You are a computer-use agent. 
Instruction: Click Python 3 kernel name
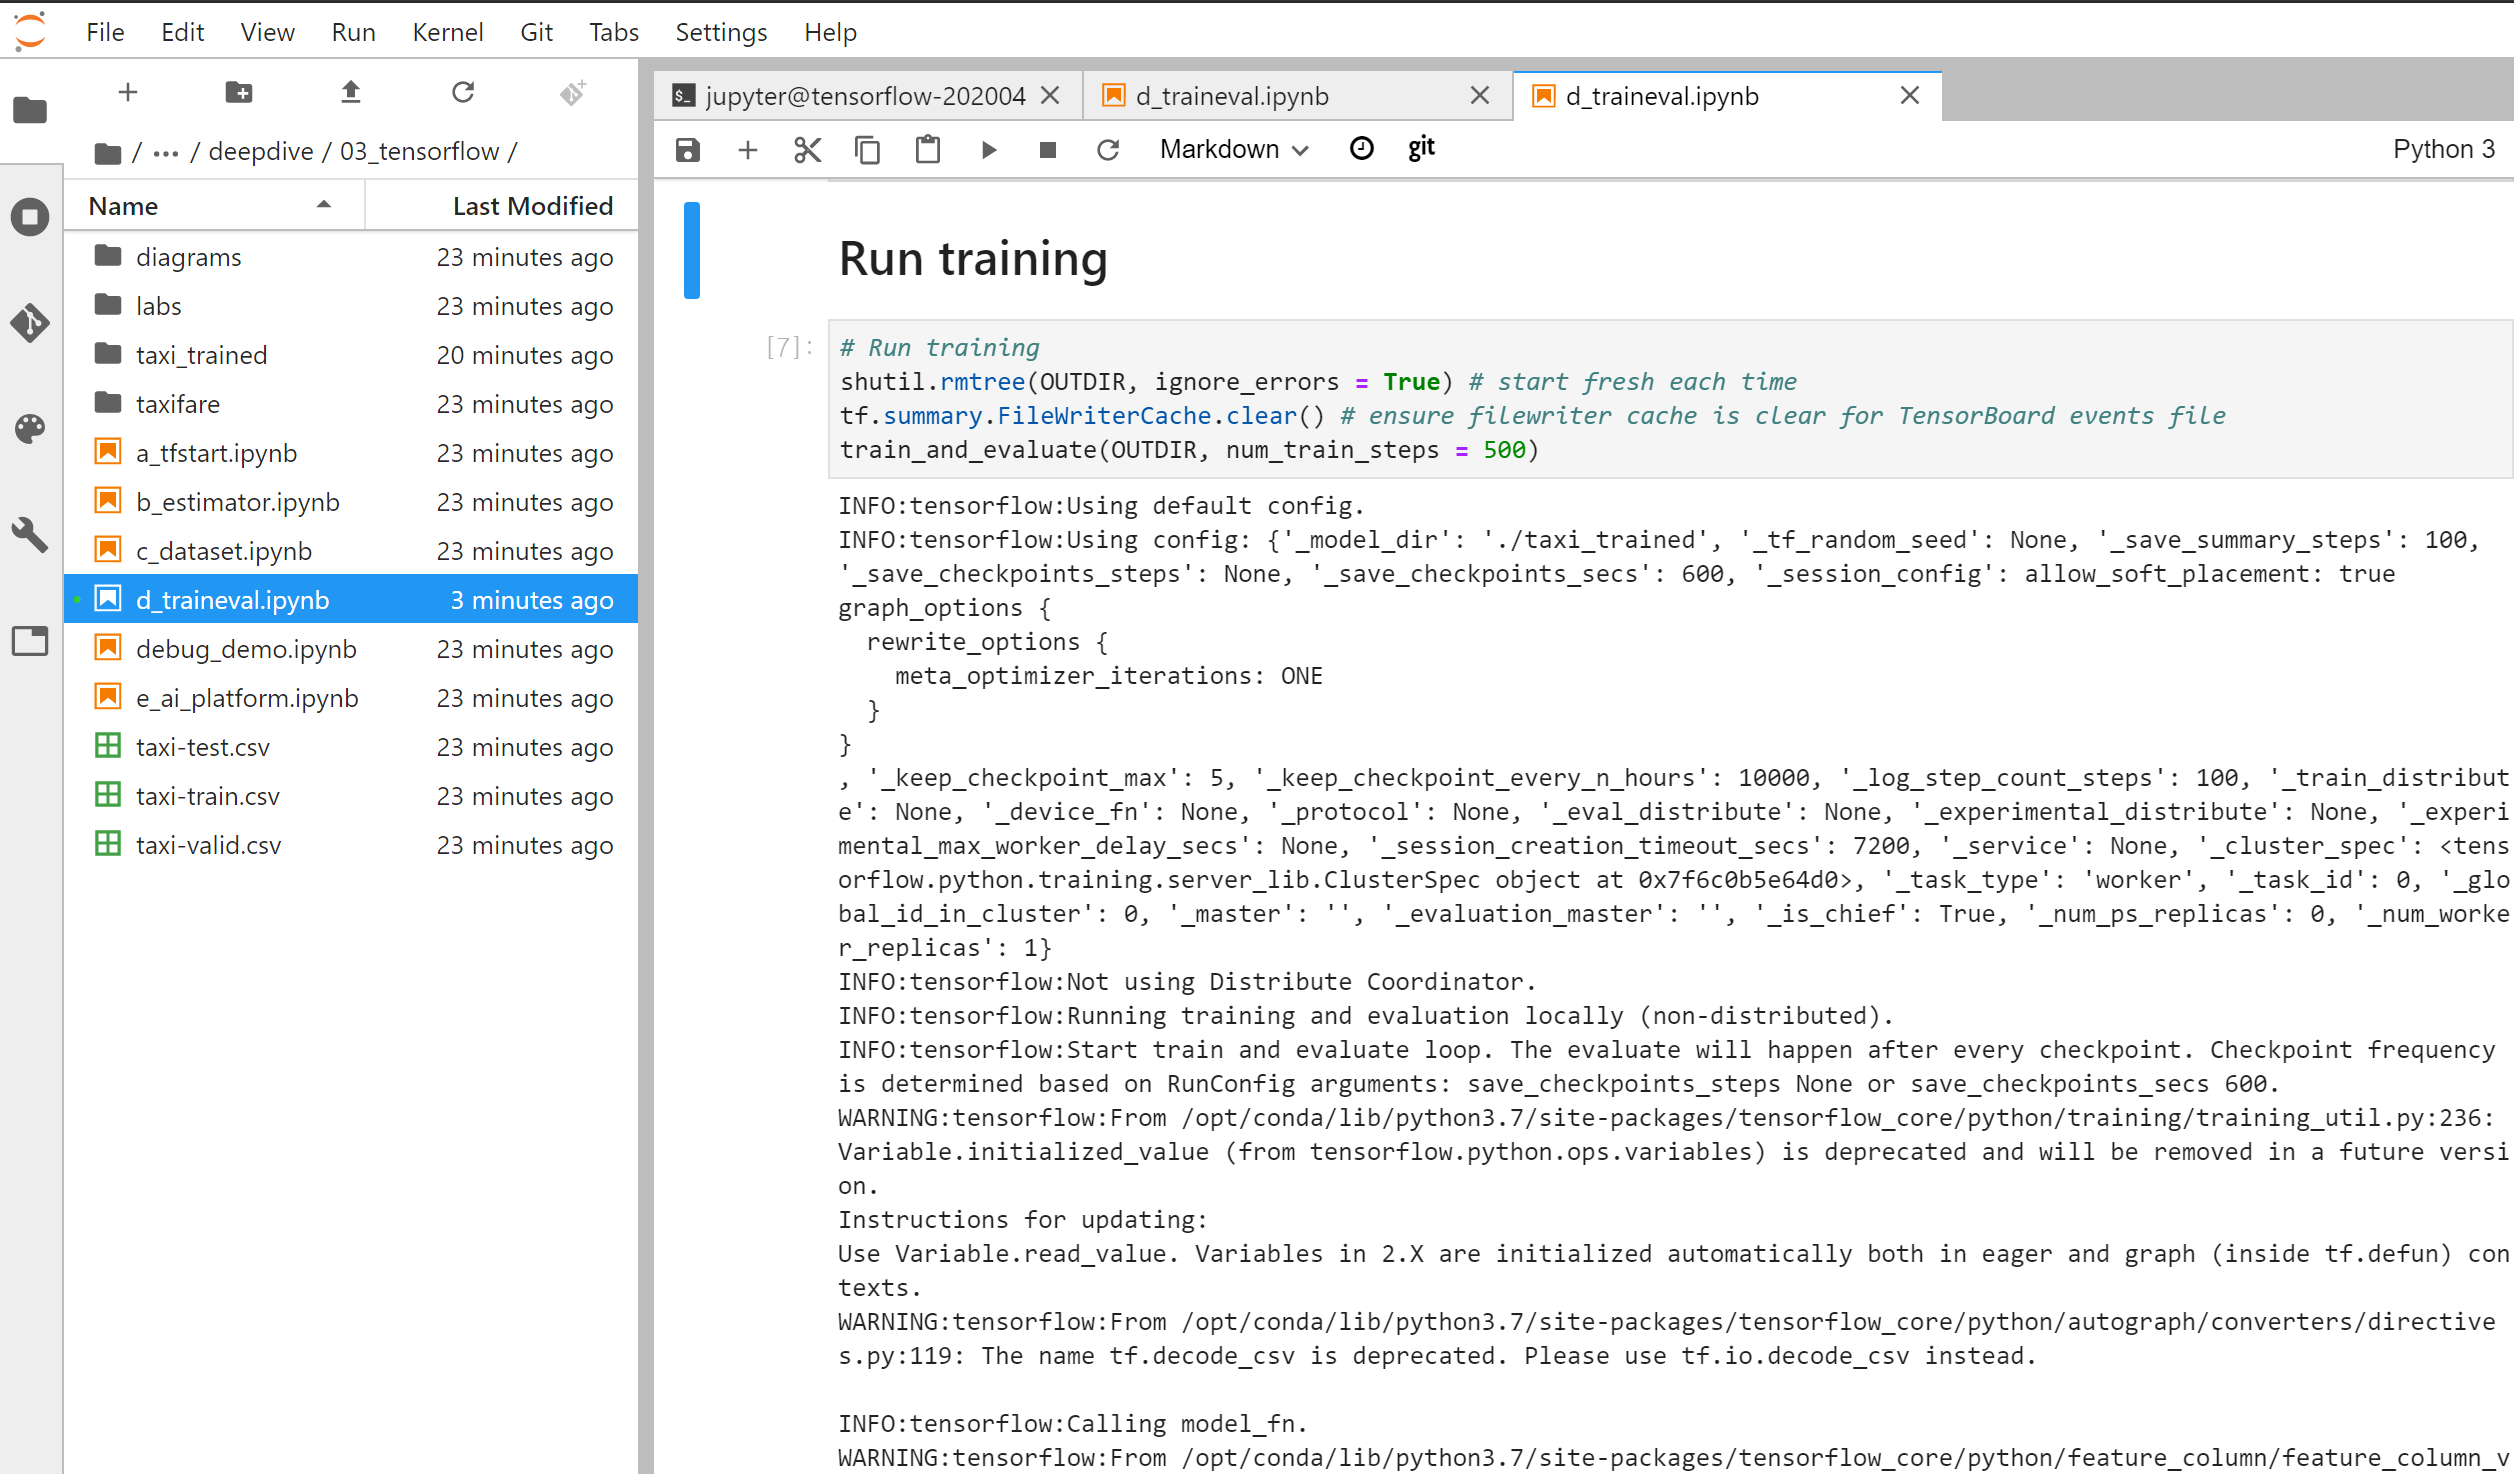pyautogui.click(x=2443, y=149)
